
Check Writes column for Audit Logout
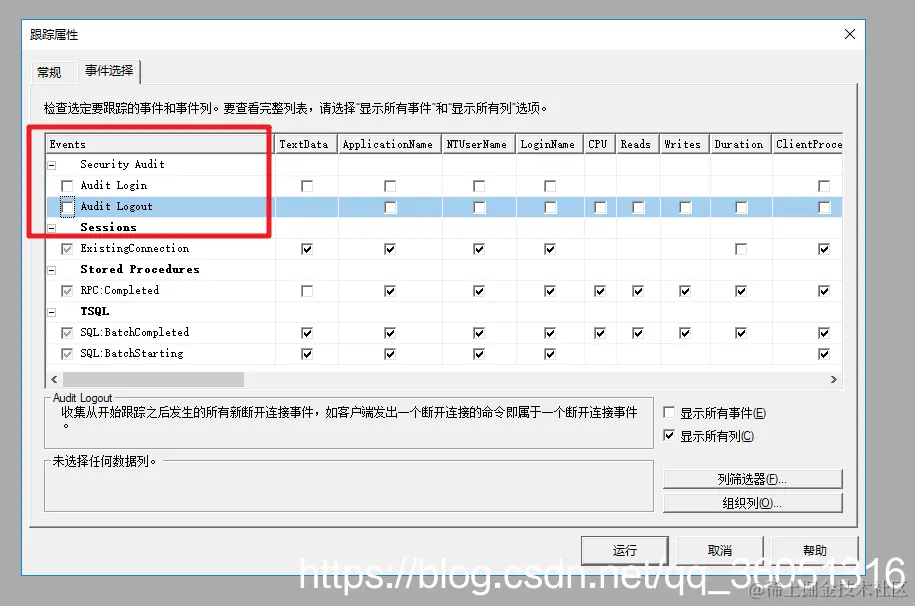(685, 207)
